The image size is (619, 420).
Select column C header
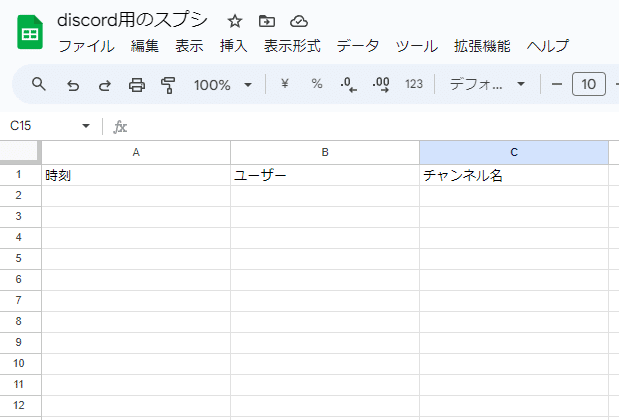click(x=514, y=152)
